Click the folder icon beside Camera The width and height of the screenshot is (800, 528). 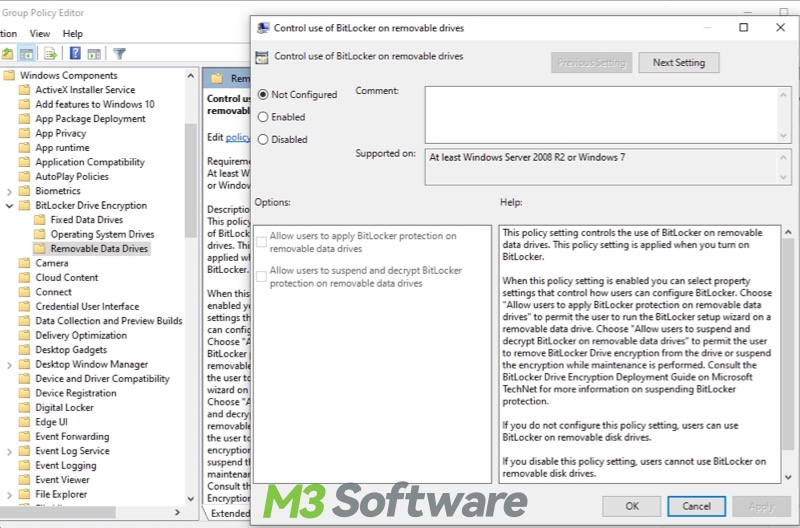tap(24, 263)
